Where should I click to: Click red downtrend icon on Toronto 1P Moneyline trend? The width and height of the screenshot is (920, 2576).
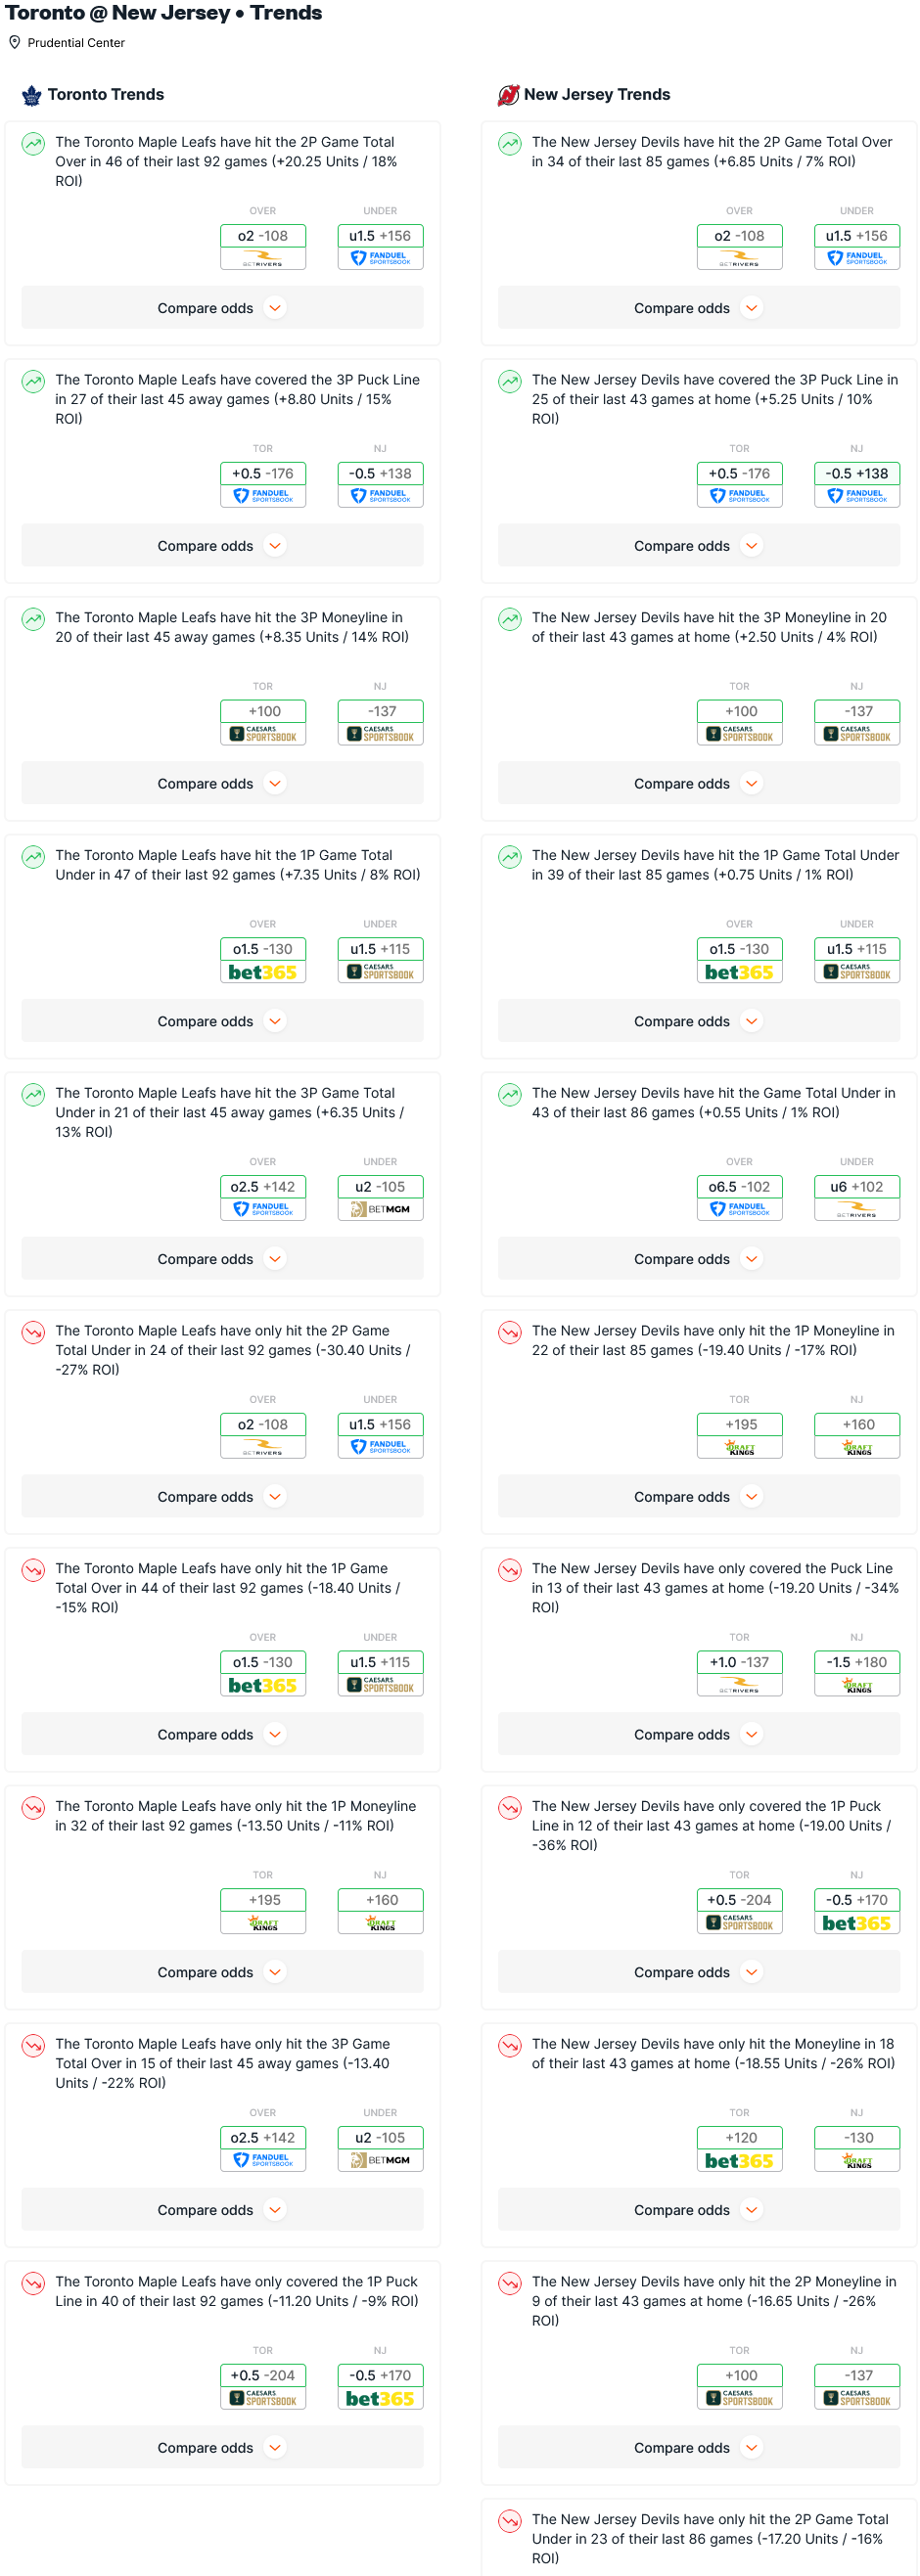[33, 1807]
